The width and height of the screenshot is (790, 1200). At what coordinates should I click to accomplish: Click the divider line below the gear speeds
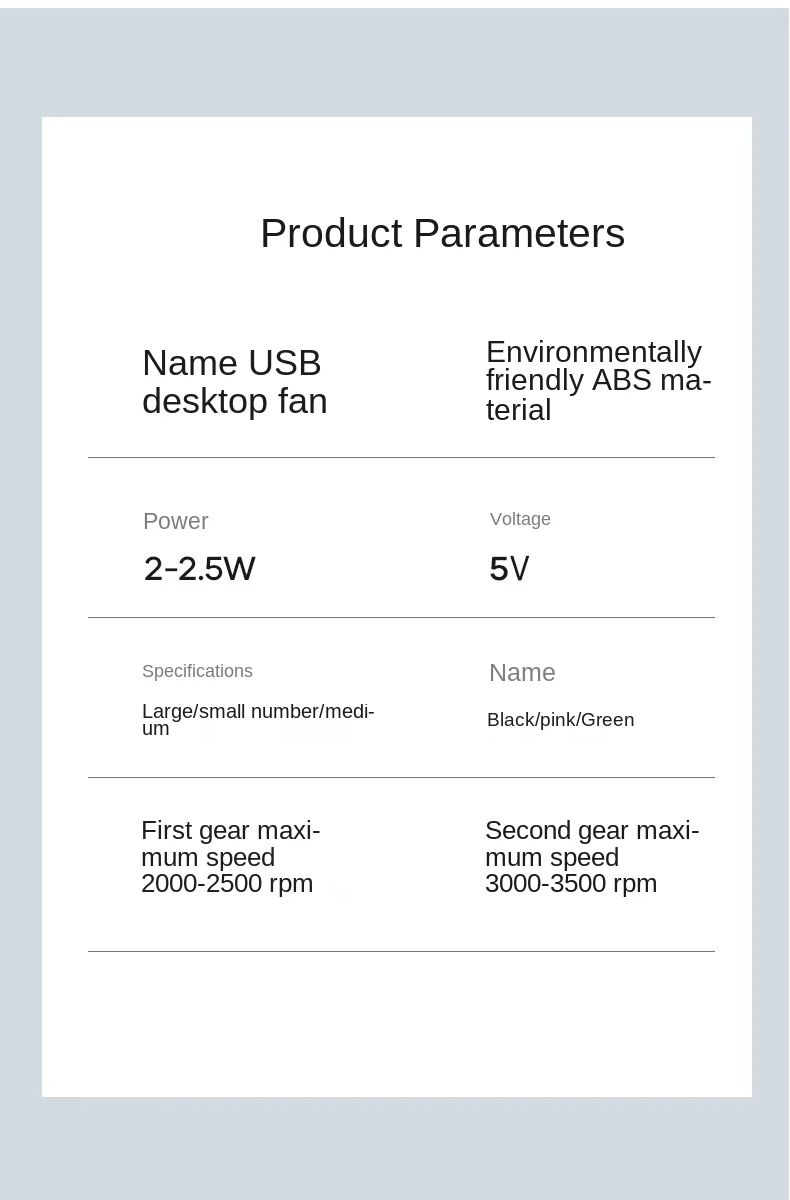point(401,951)
